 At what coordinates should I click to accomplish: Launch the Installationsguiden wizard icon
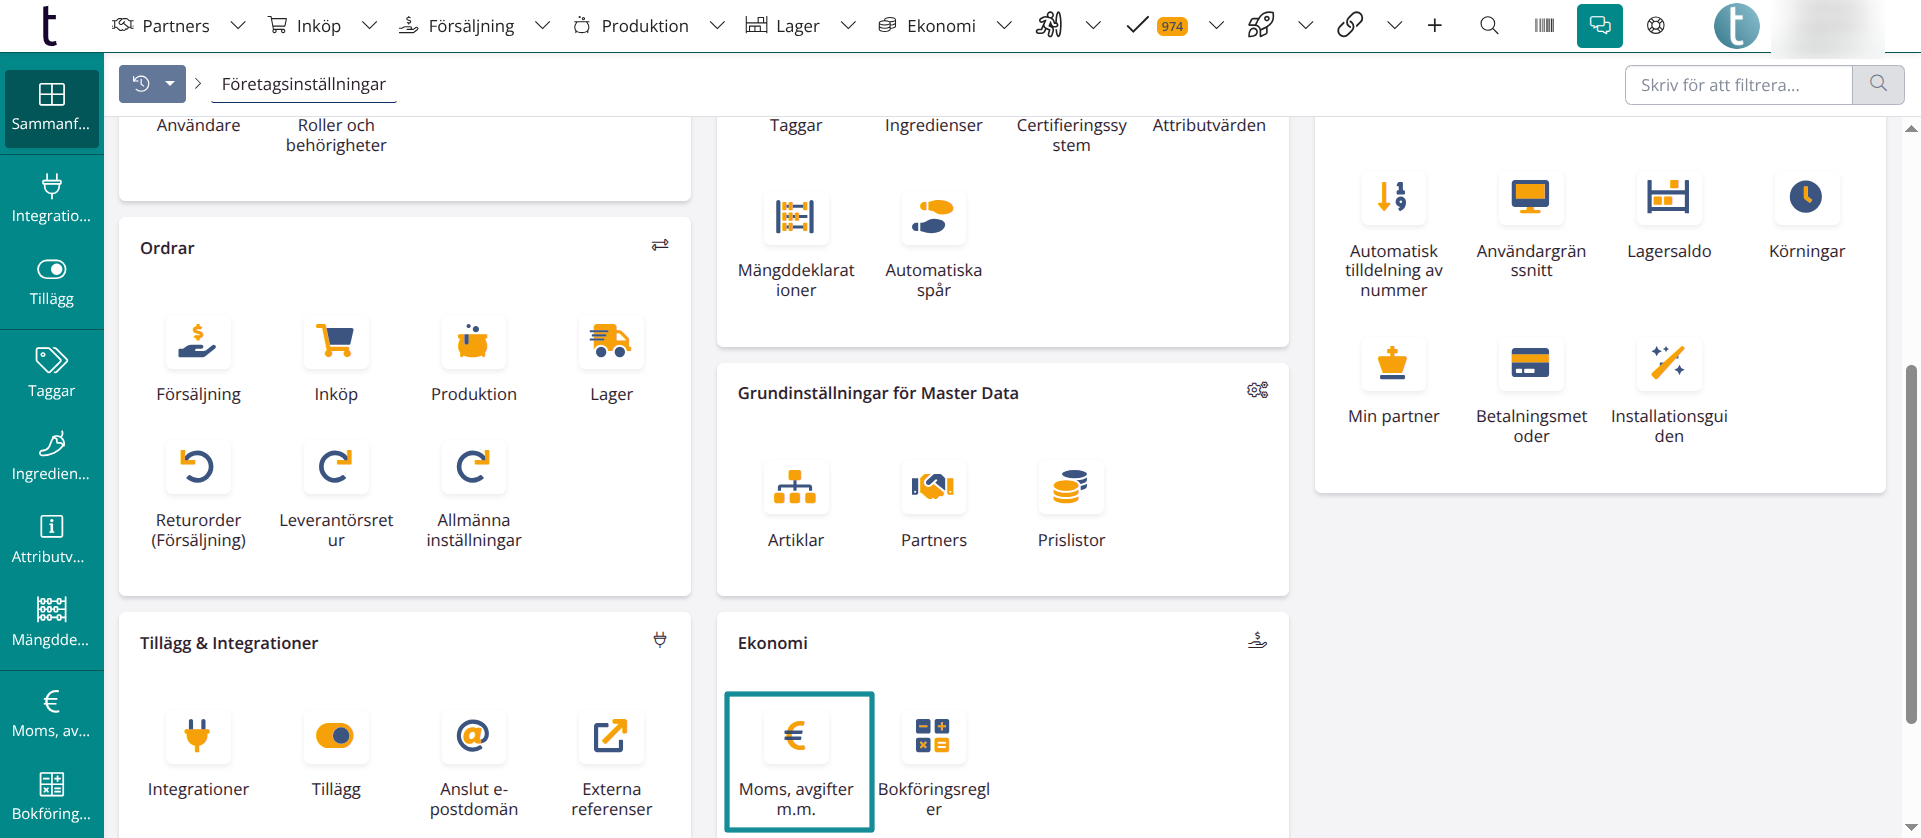click(x=1668, y=364)
